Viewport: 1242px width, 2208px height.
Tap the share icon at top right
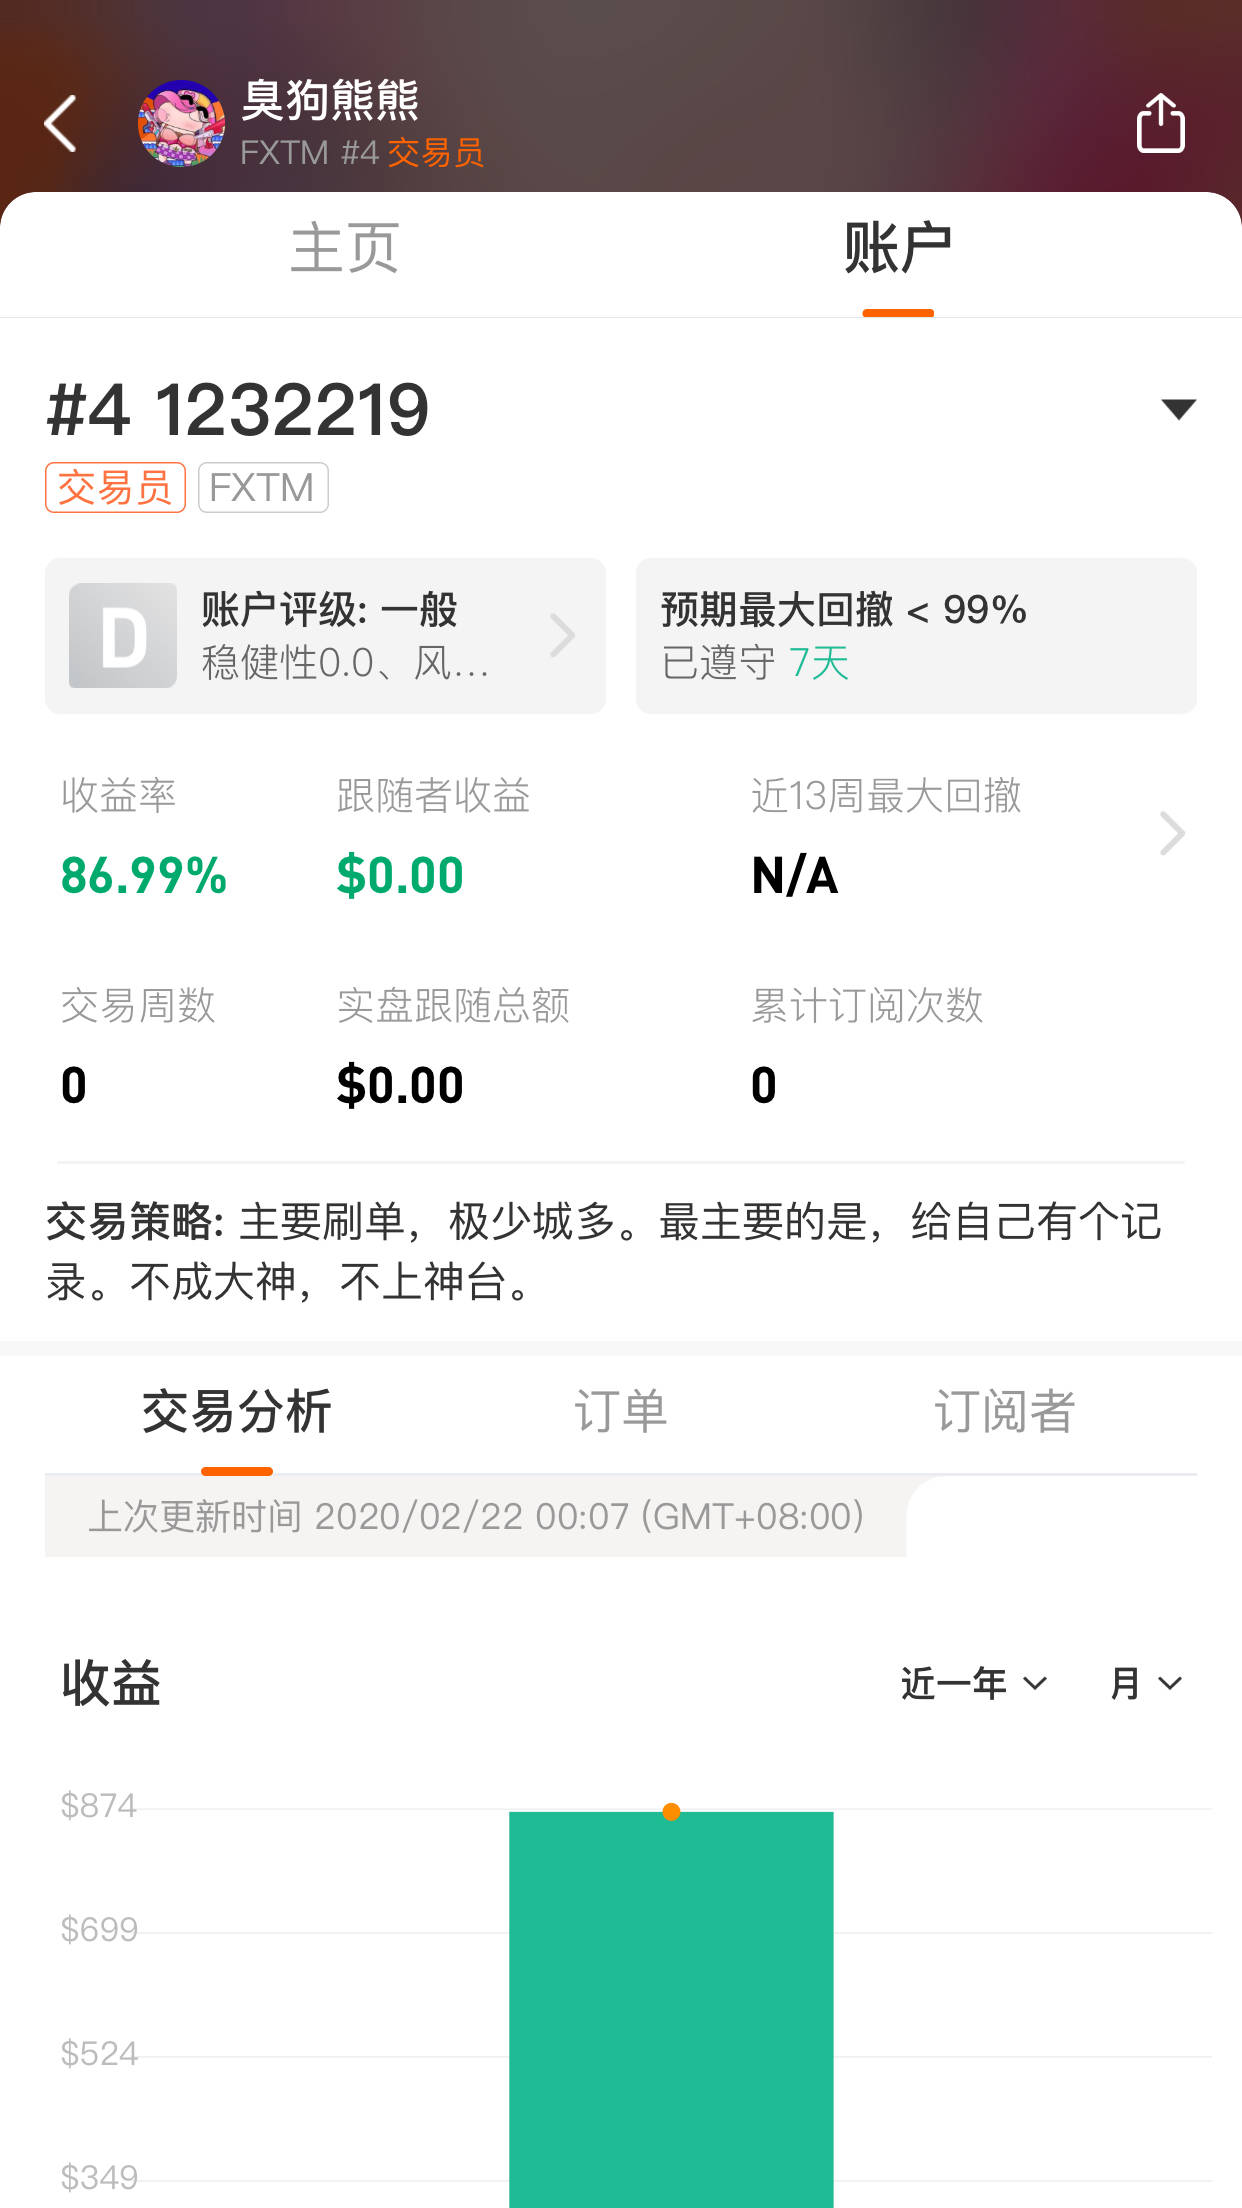pos(1160,124)
